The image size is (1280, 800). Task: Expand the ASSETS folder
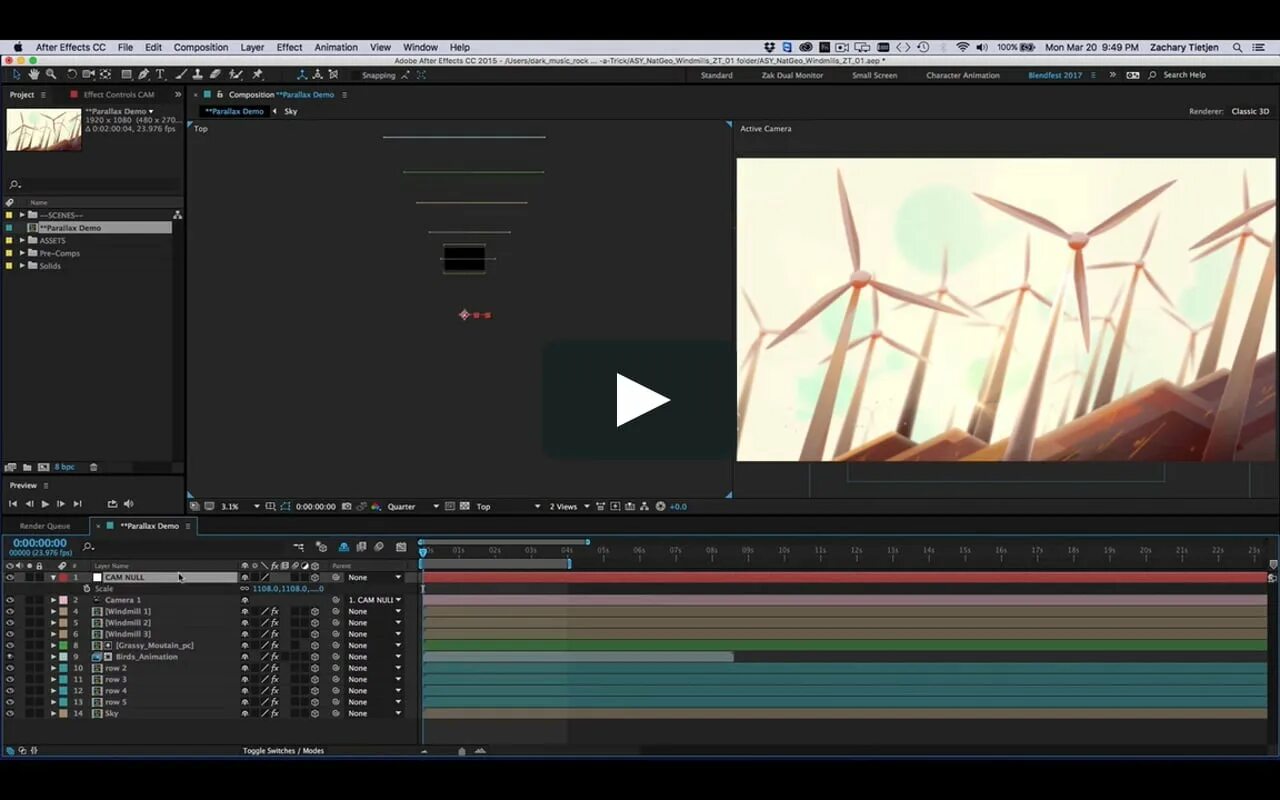tap(22, 240)
